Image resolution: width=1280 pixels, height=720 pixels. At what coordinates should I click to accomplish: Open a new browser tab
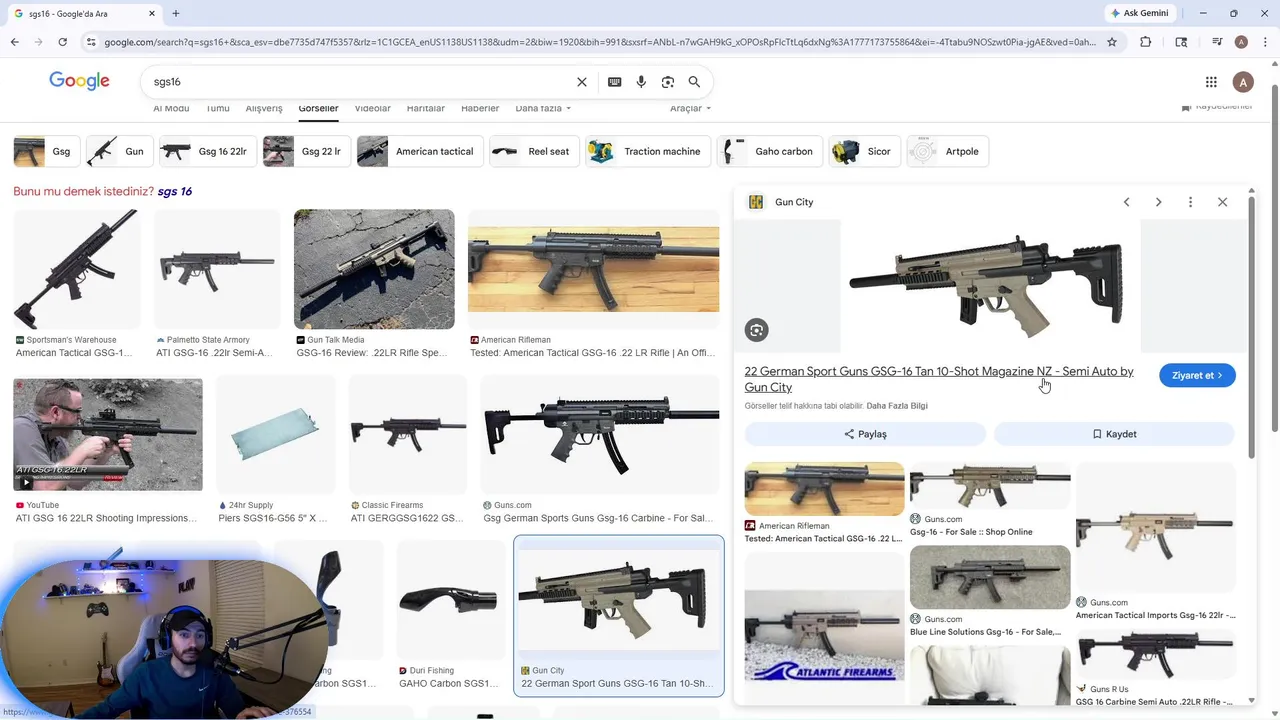[x=176, y=13]
